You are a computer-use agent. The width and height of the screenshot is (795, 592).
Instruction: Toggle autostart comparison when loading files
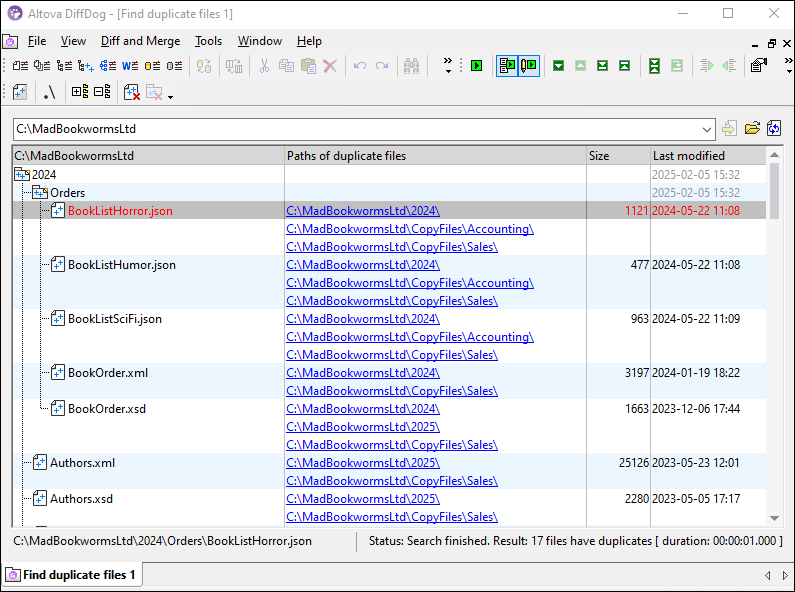(507, 66)
